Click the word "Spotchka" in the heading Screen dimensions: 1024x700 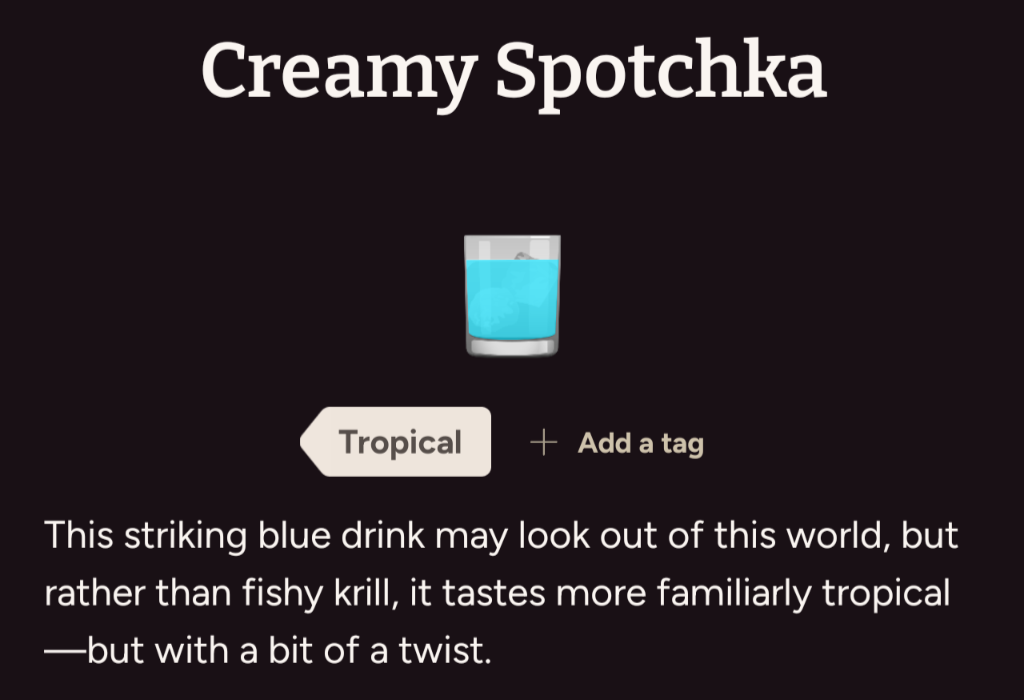click(661, 70)
